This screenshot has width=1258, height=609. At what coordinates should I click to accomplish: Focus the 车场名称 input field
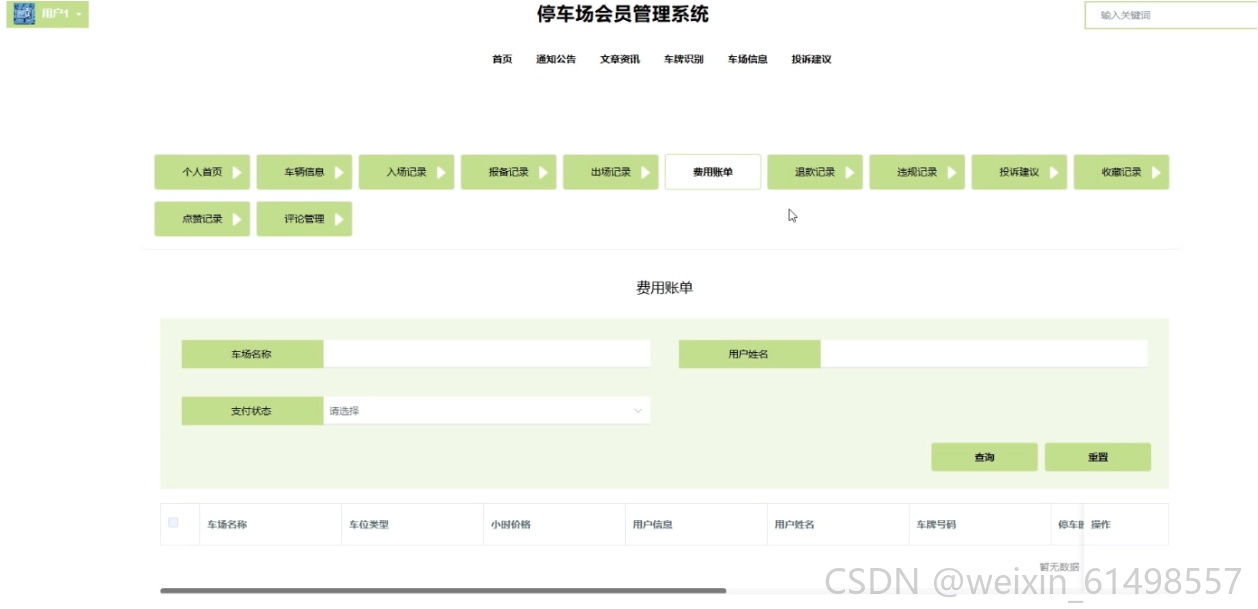(x=486, y=354)
